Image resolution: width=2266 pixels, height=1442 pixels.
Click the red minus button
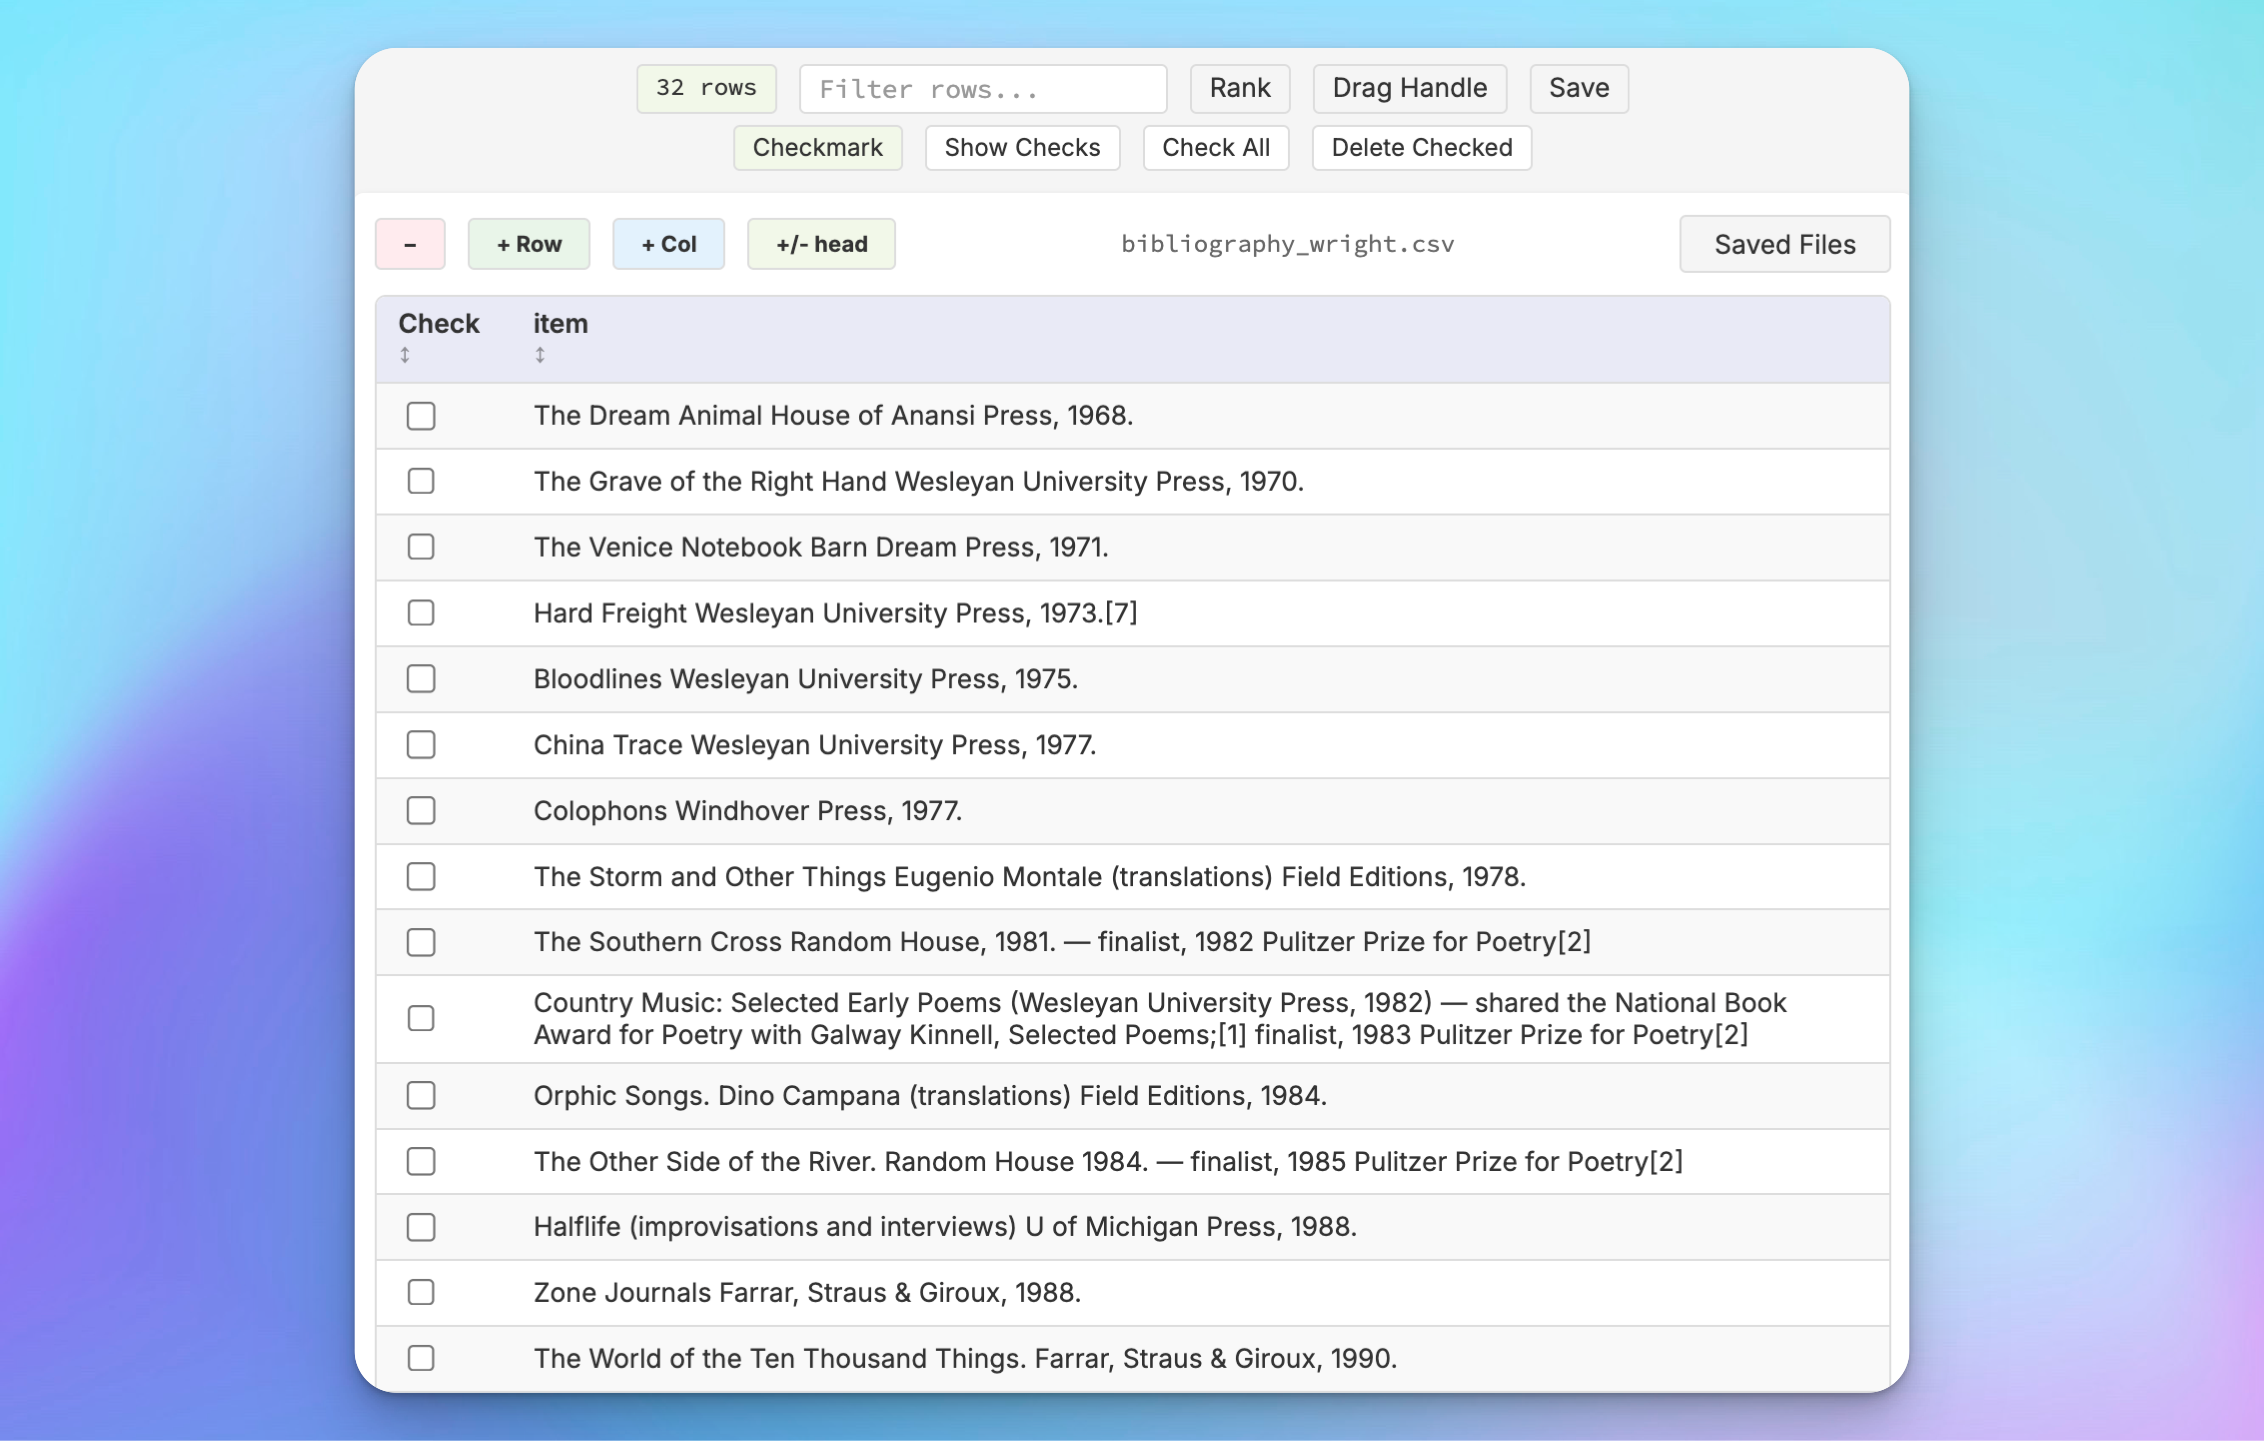pos(410,244)
